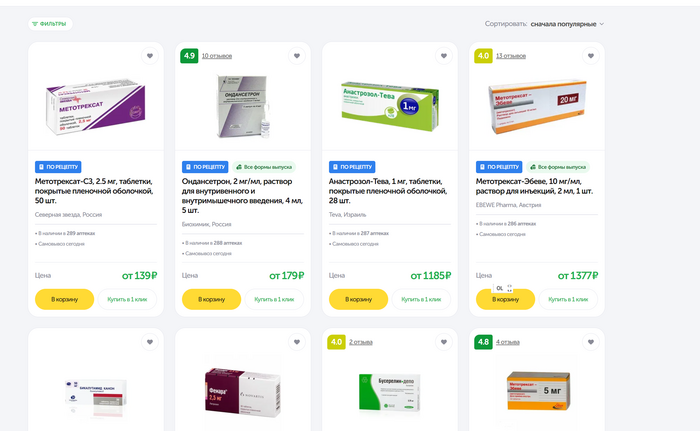
Task: Click heart icon on Бикалутамид Канон card
Action: [150, 342]
